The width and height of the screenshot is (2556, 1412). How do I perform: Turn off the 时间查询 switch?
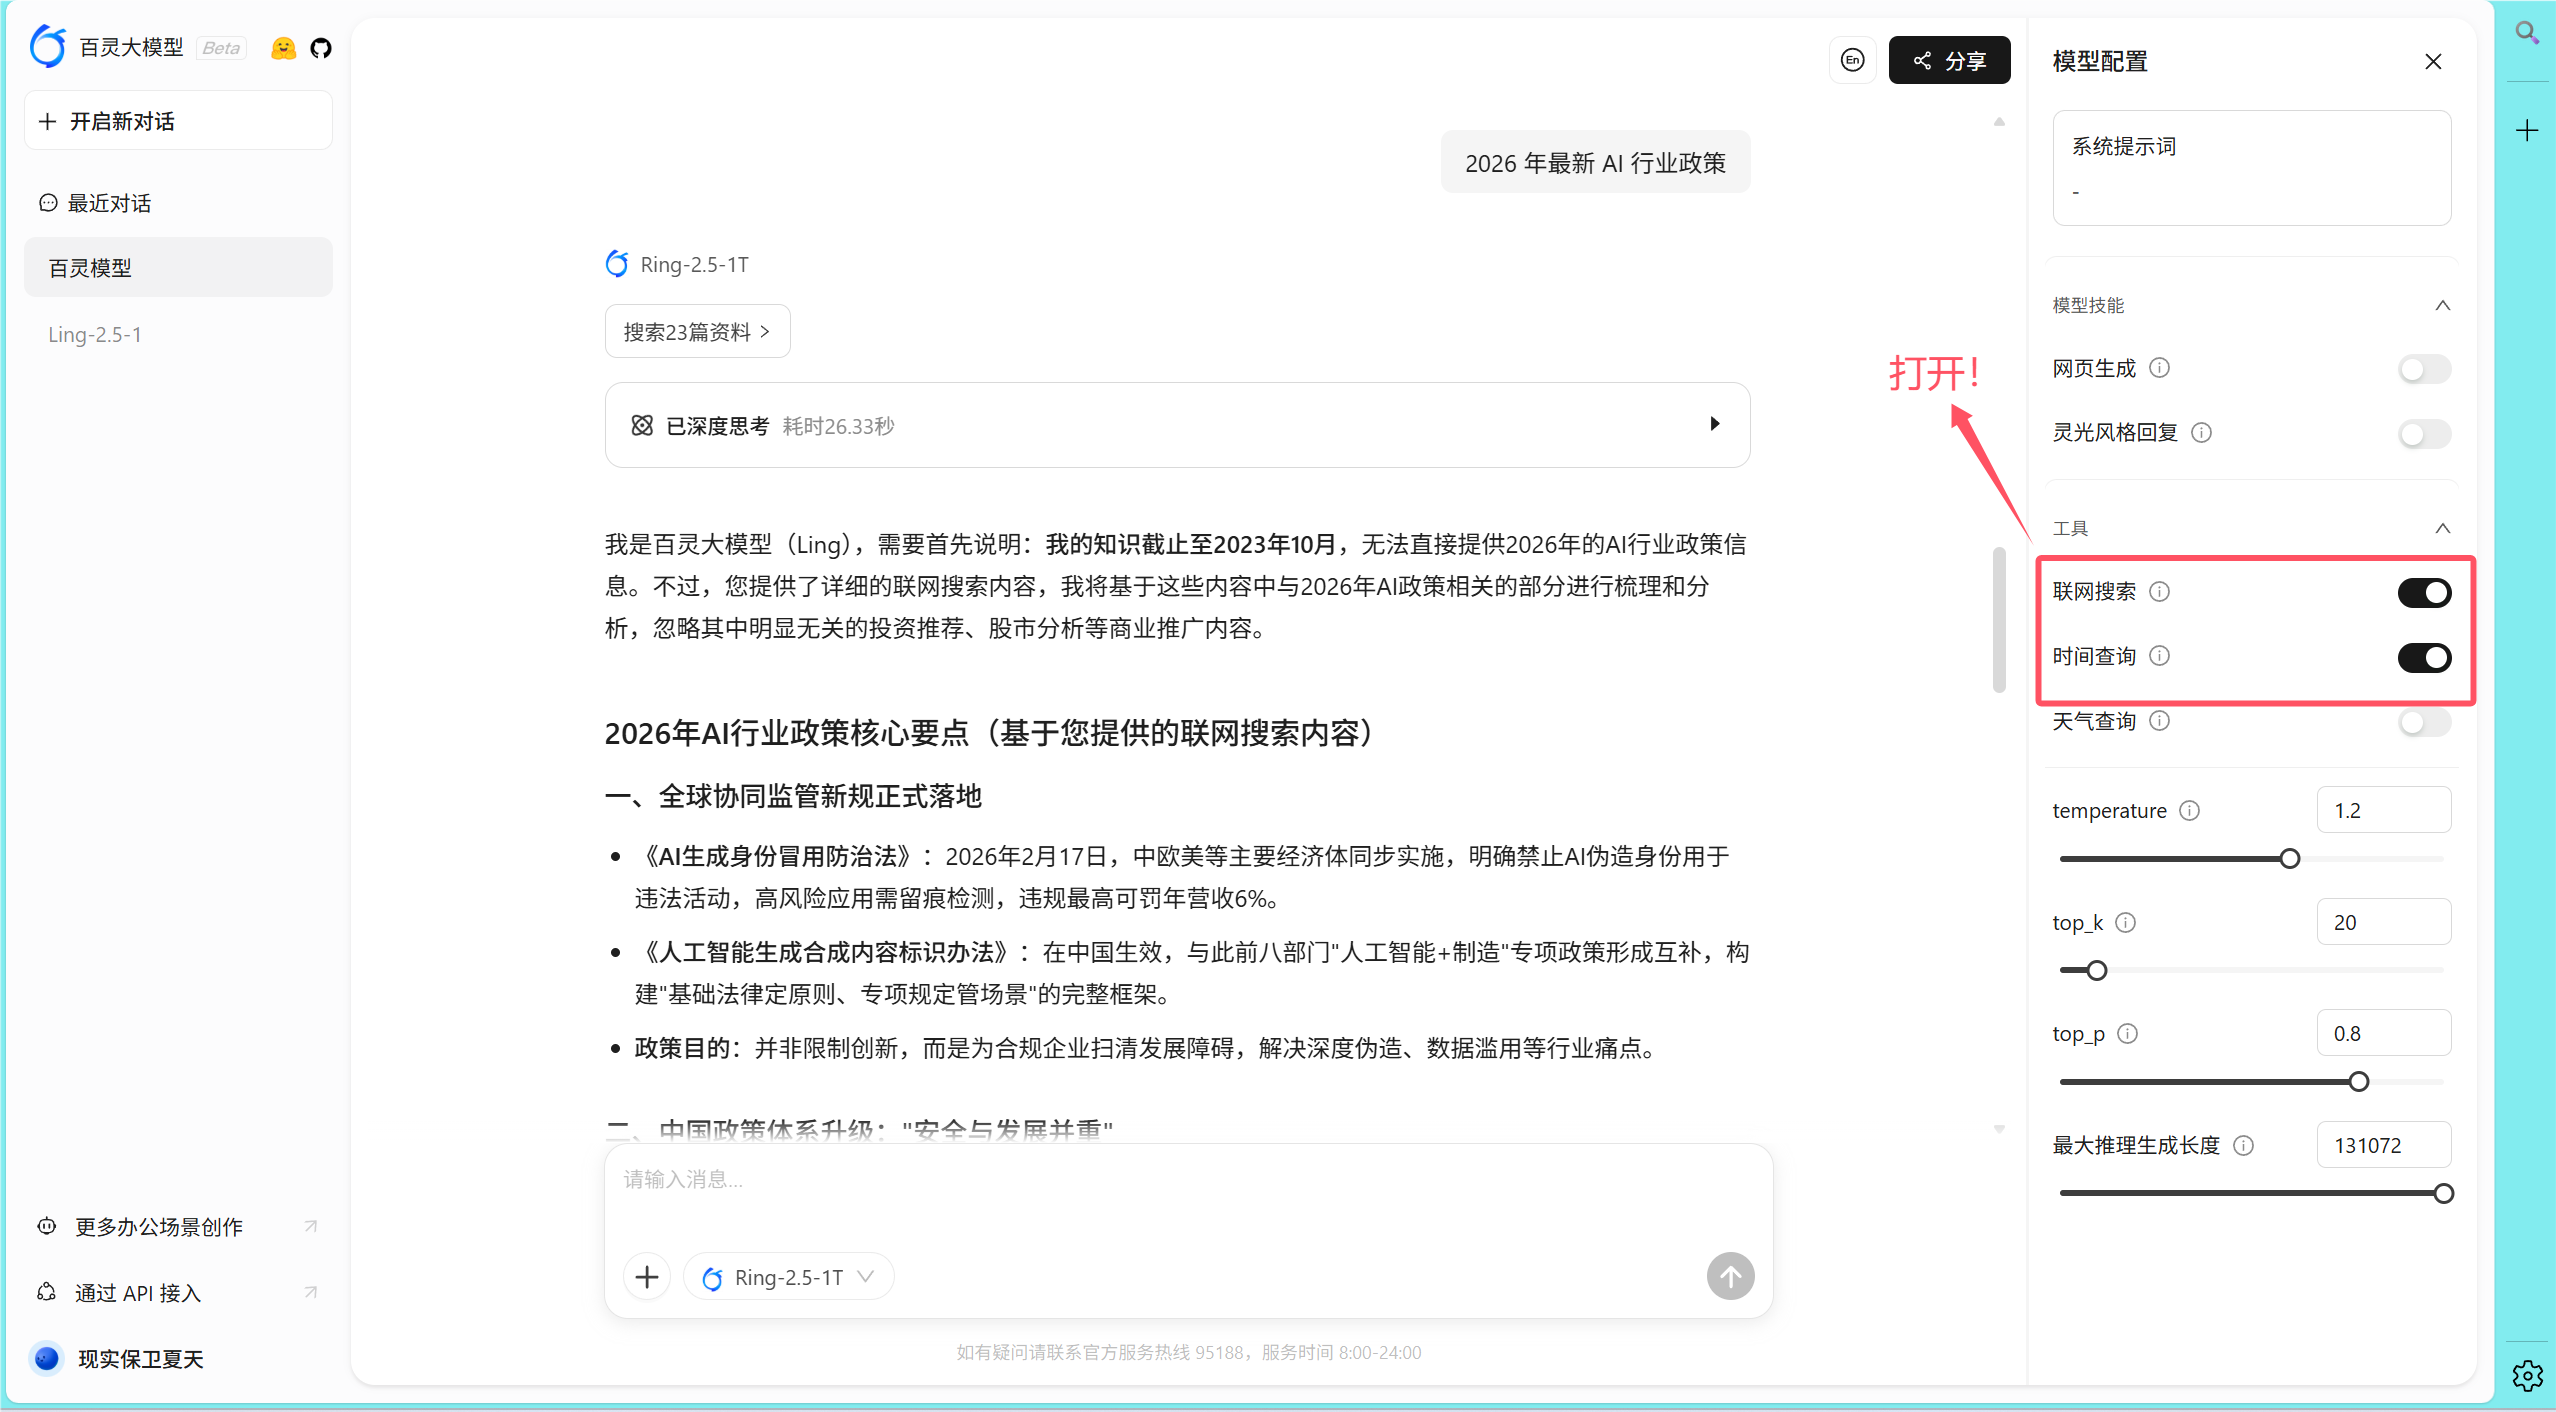[2424, 657]
